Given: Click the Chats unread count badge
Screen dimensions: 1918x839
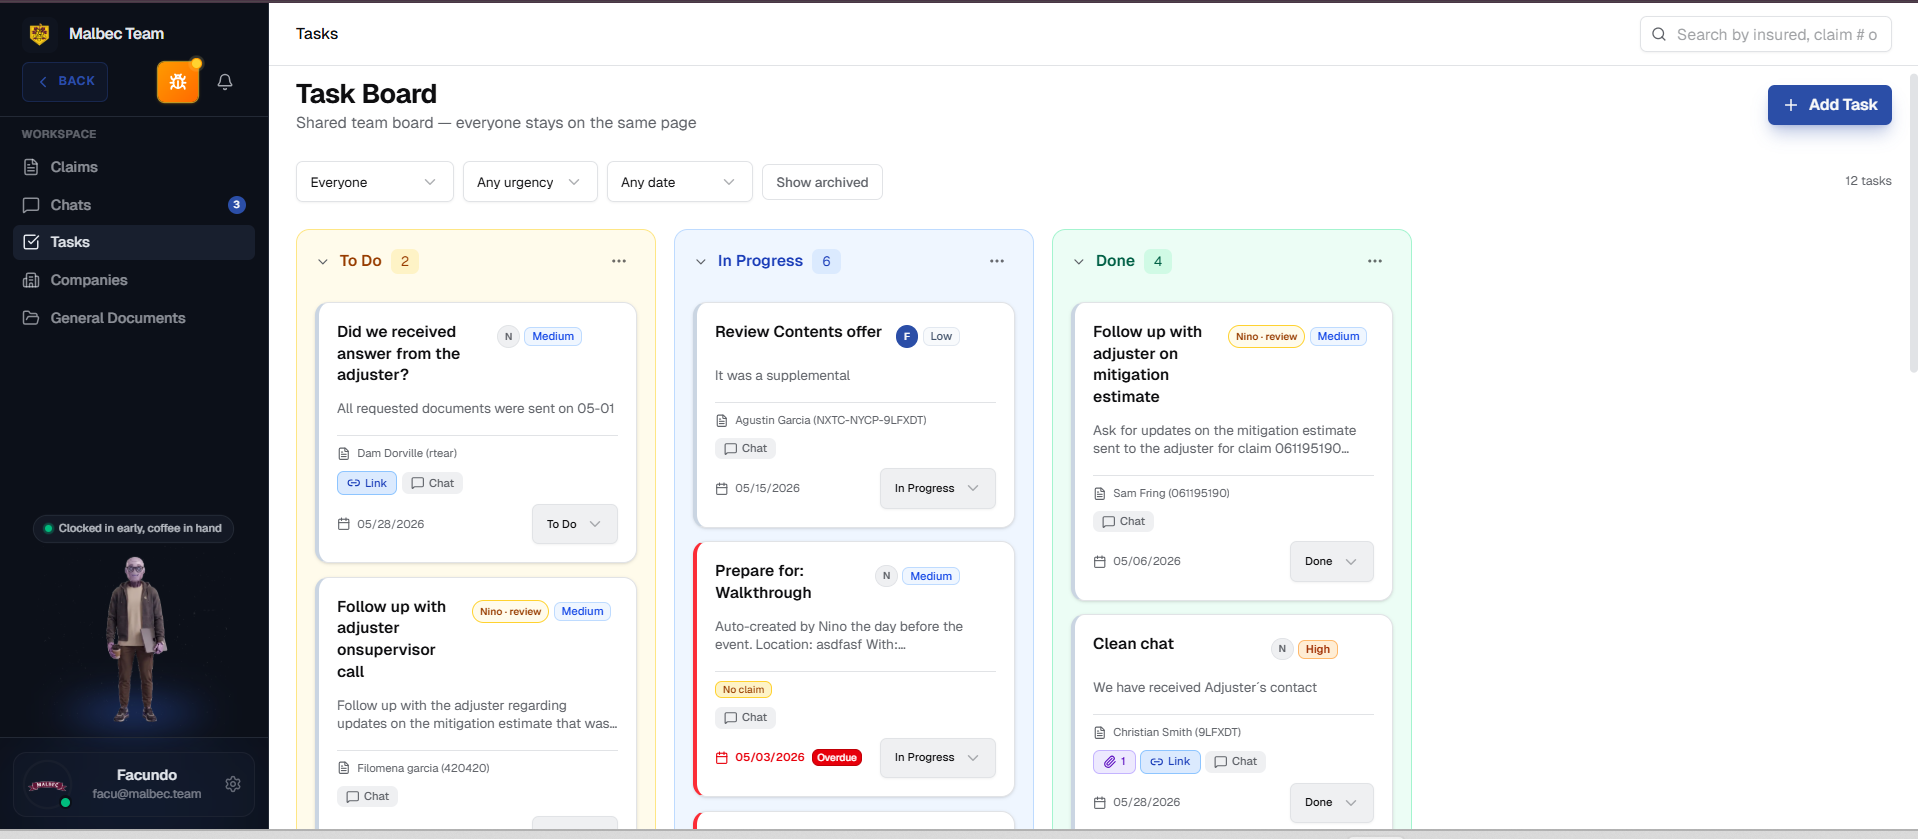Looking at the screenshot, I should (237, 205).
